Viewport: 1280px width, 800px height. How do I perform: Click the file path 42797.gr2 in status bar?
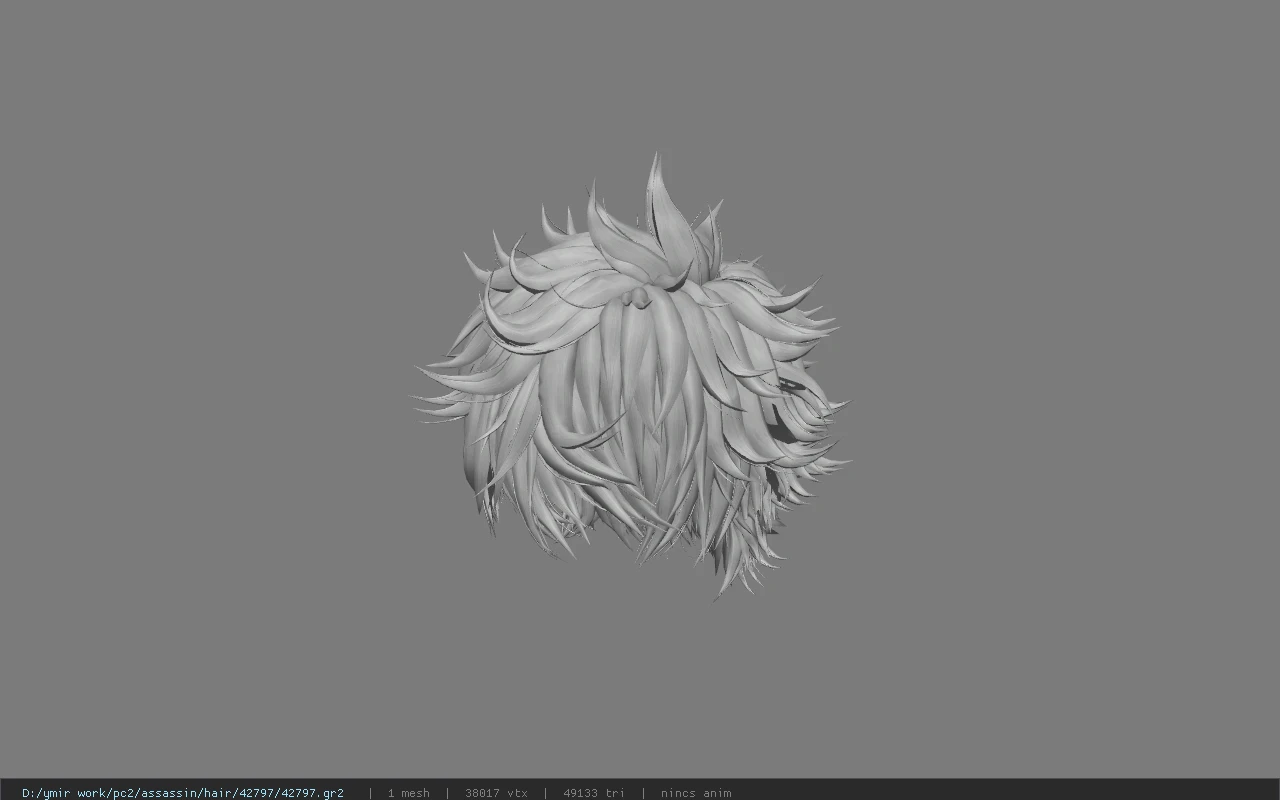pyautogui.click(x=183, y=793)
